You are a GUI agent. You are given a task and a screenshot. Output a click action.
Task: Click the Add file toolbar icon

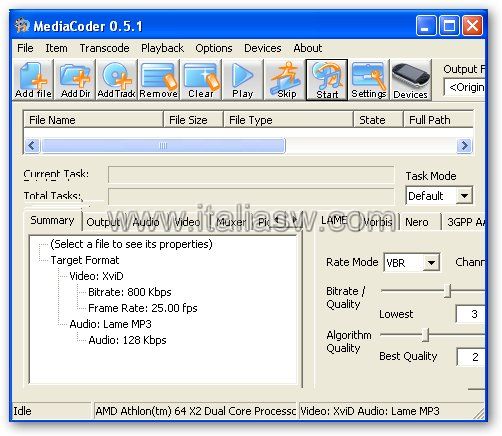point(33,80)
